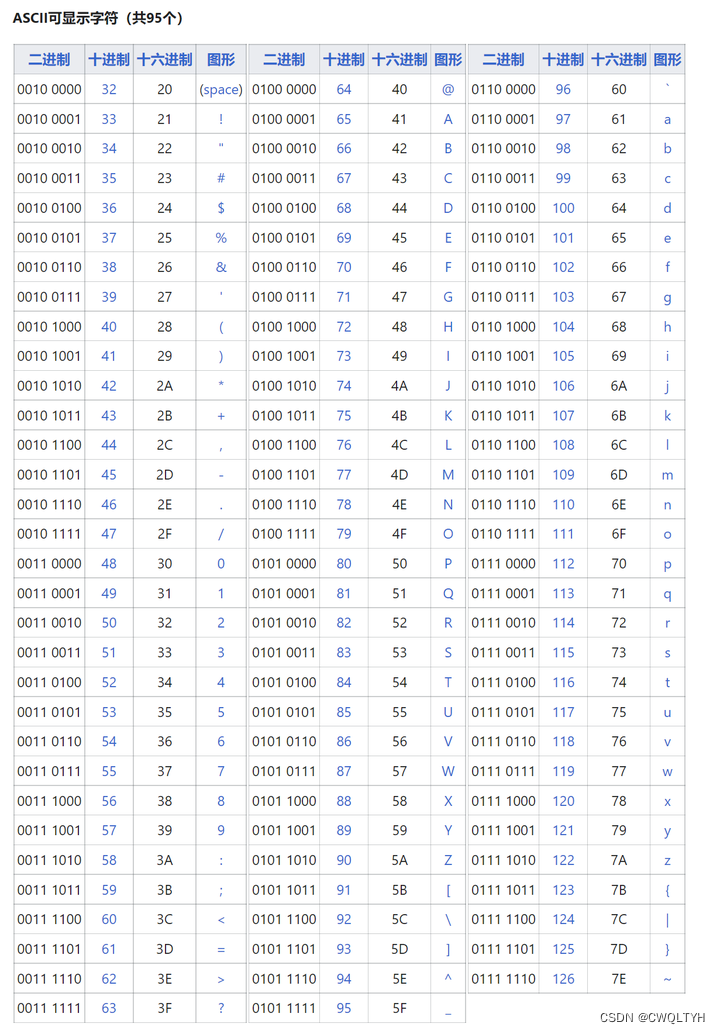Open the tilde ~ glyph link
Image resolution: width=720 pixels, height=1034 pixels.
click(x=667, y=979)
